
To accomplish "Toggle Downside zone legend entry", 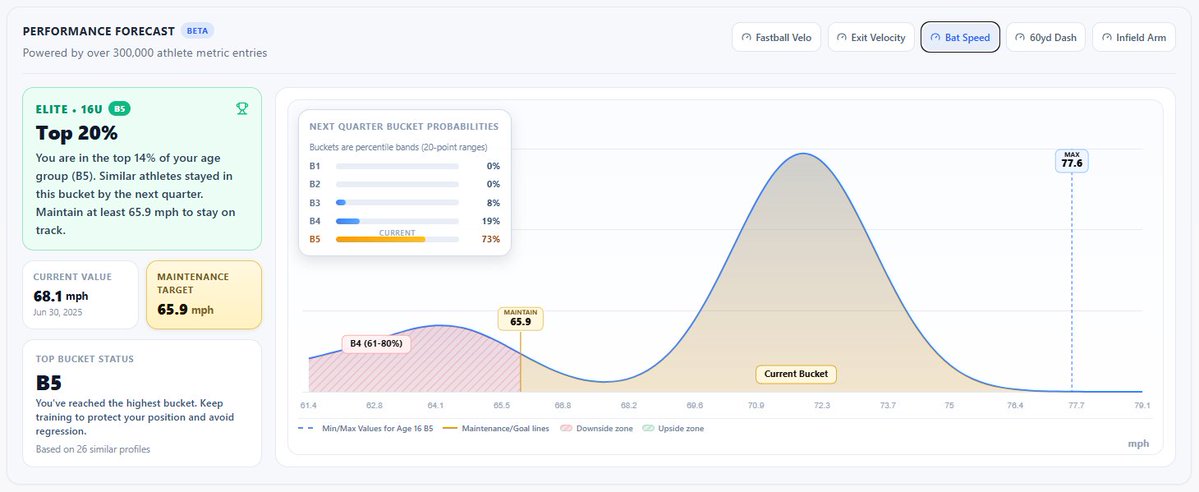I will (x=596, y=428).
